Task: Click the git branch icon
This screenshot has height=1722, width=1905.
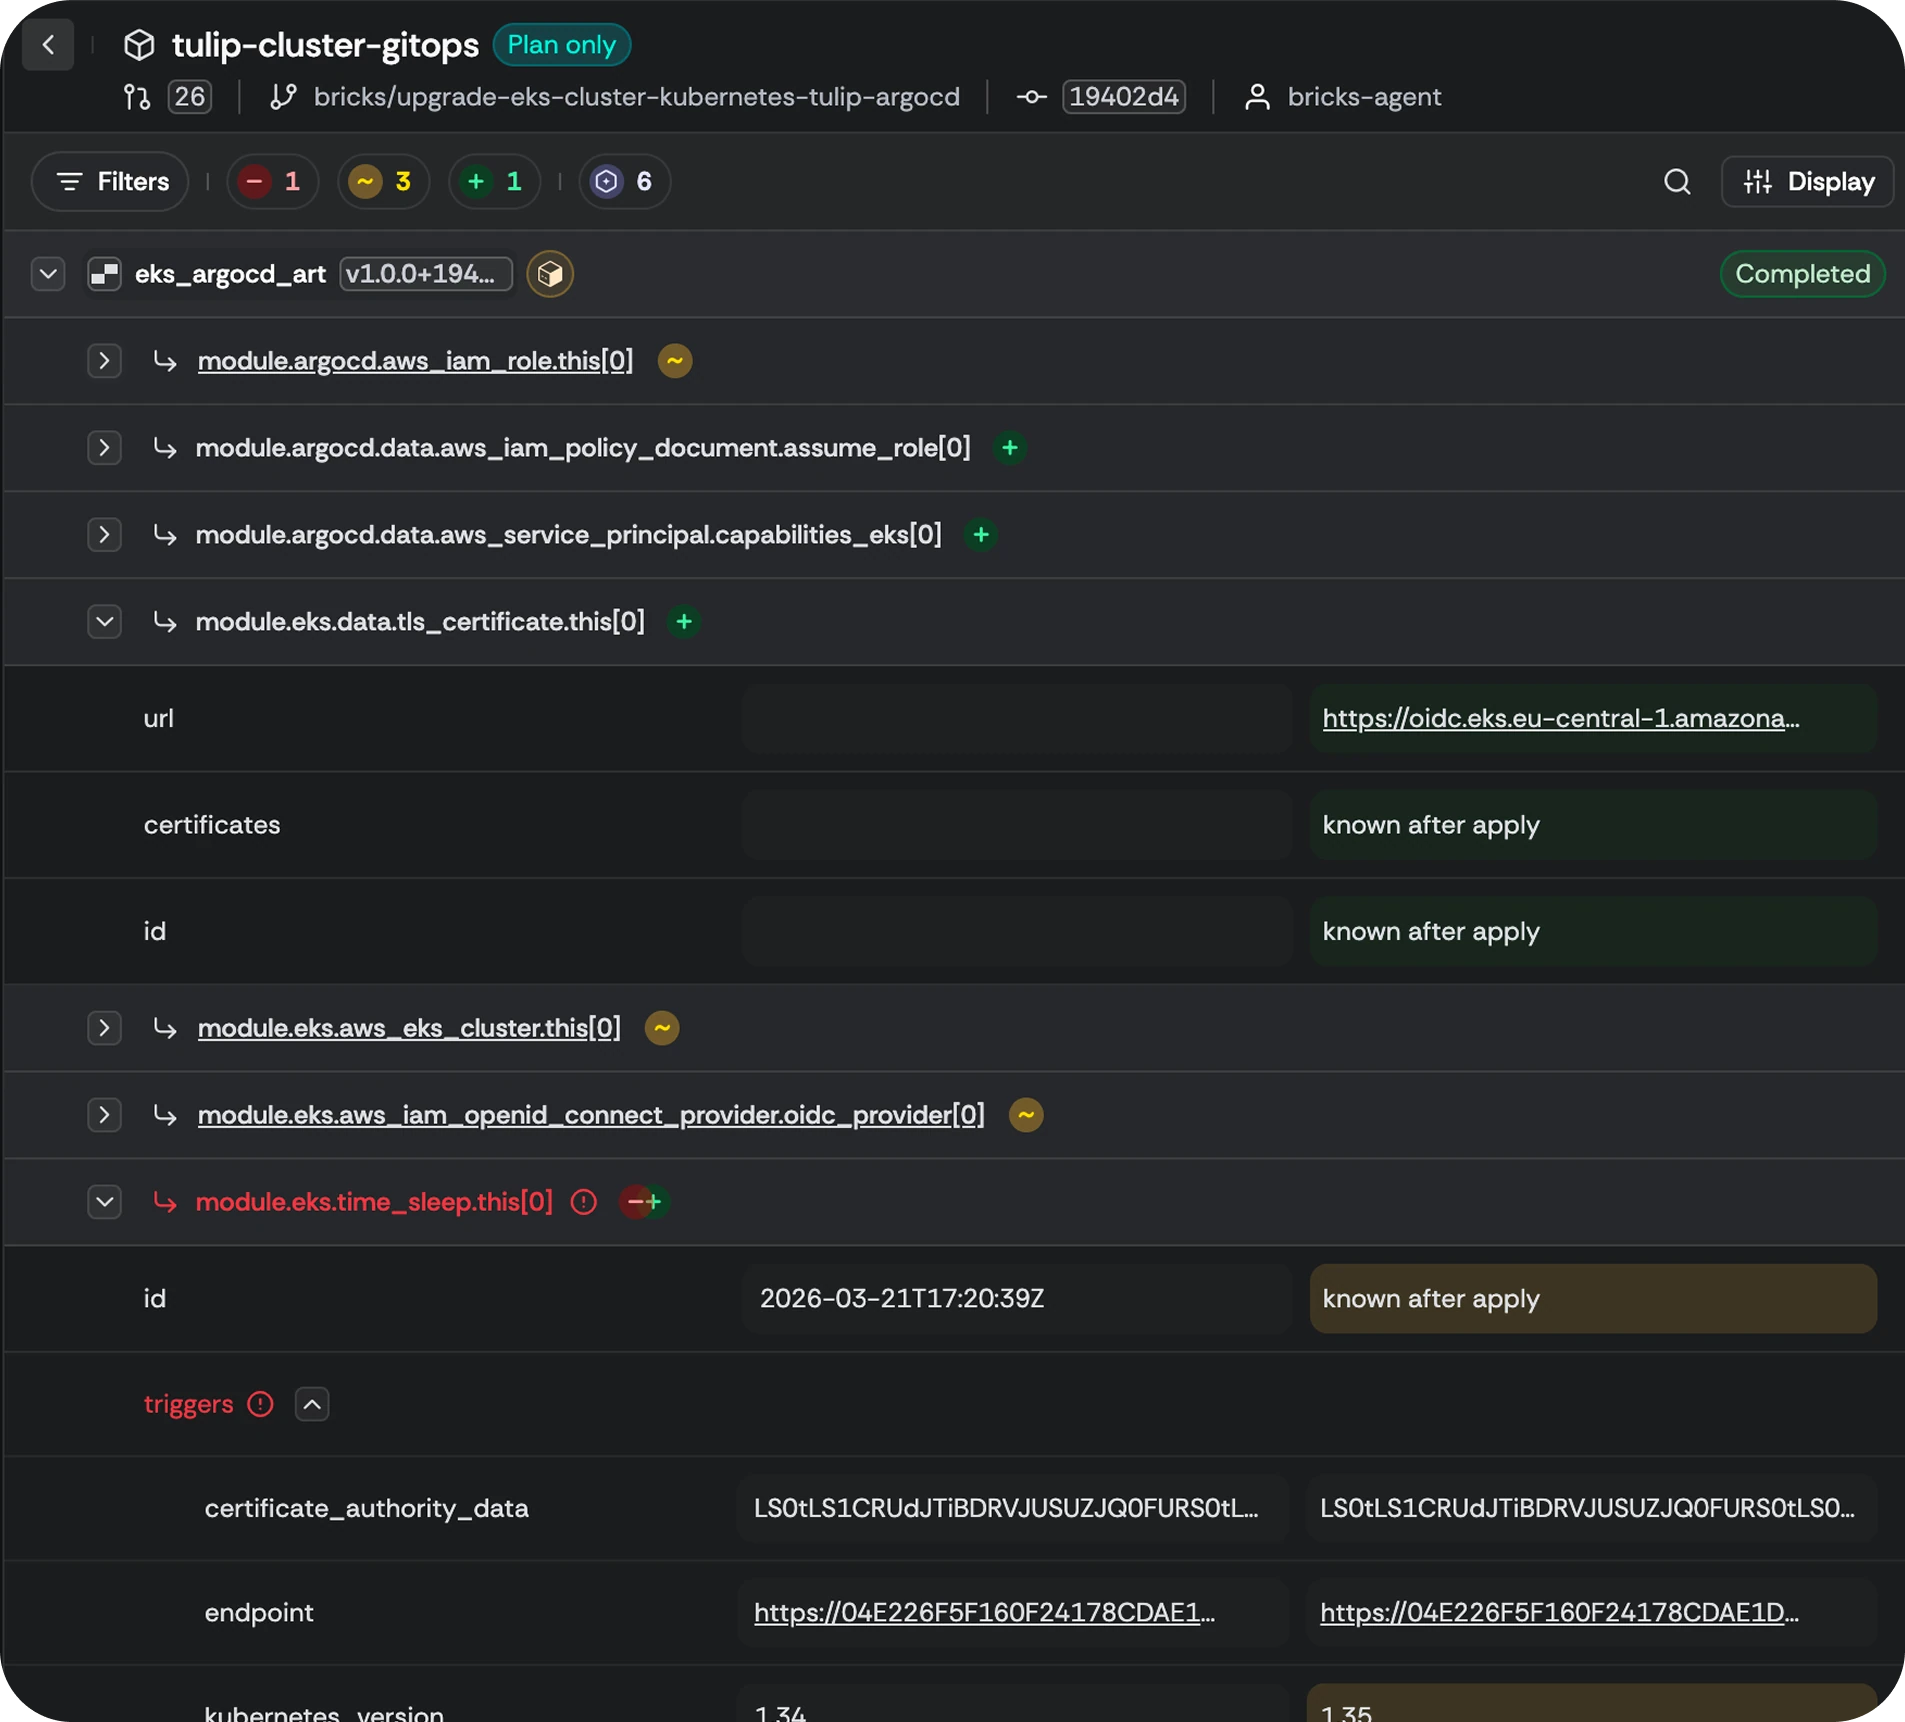Action: (x=284, y=97)
